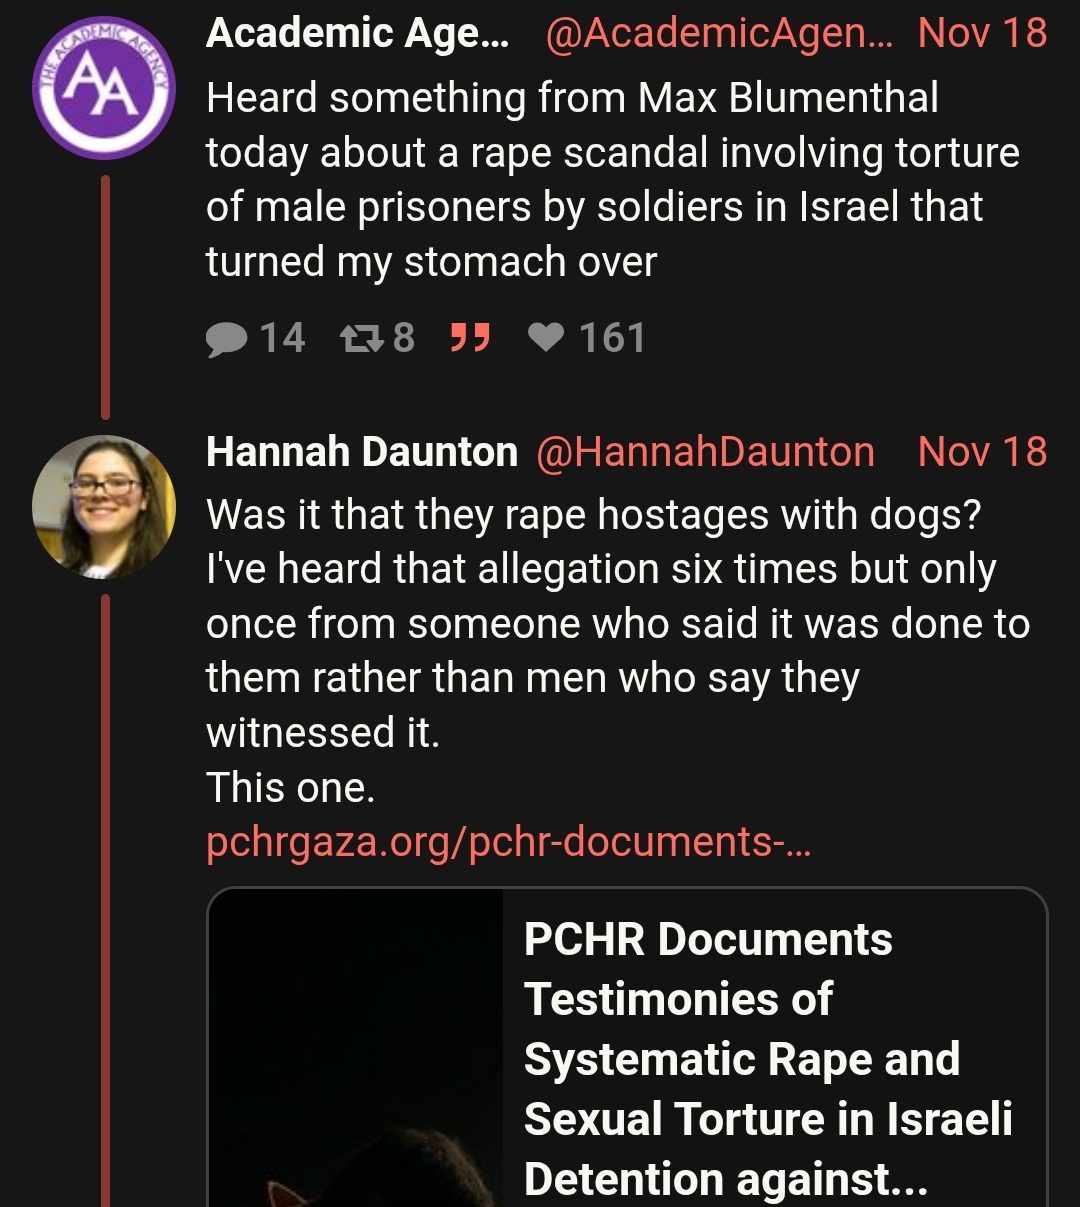Open the link preview card thumbnail image
Image resolution: width=1080 pixels, height=1207 pixels.
coord(356,1048)
